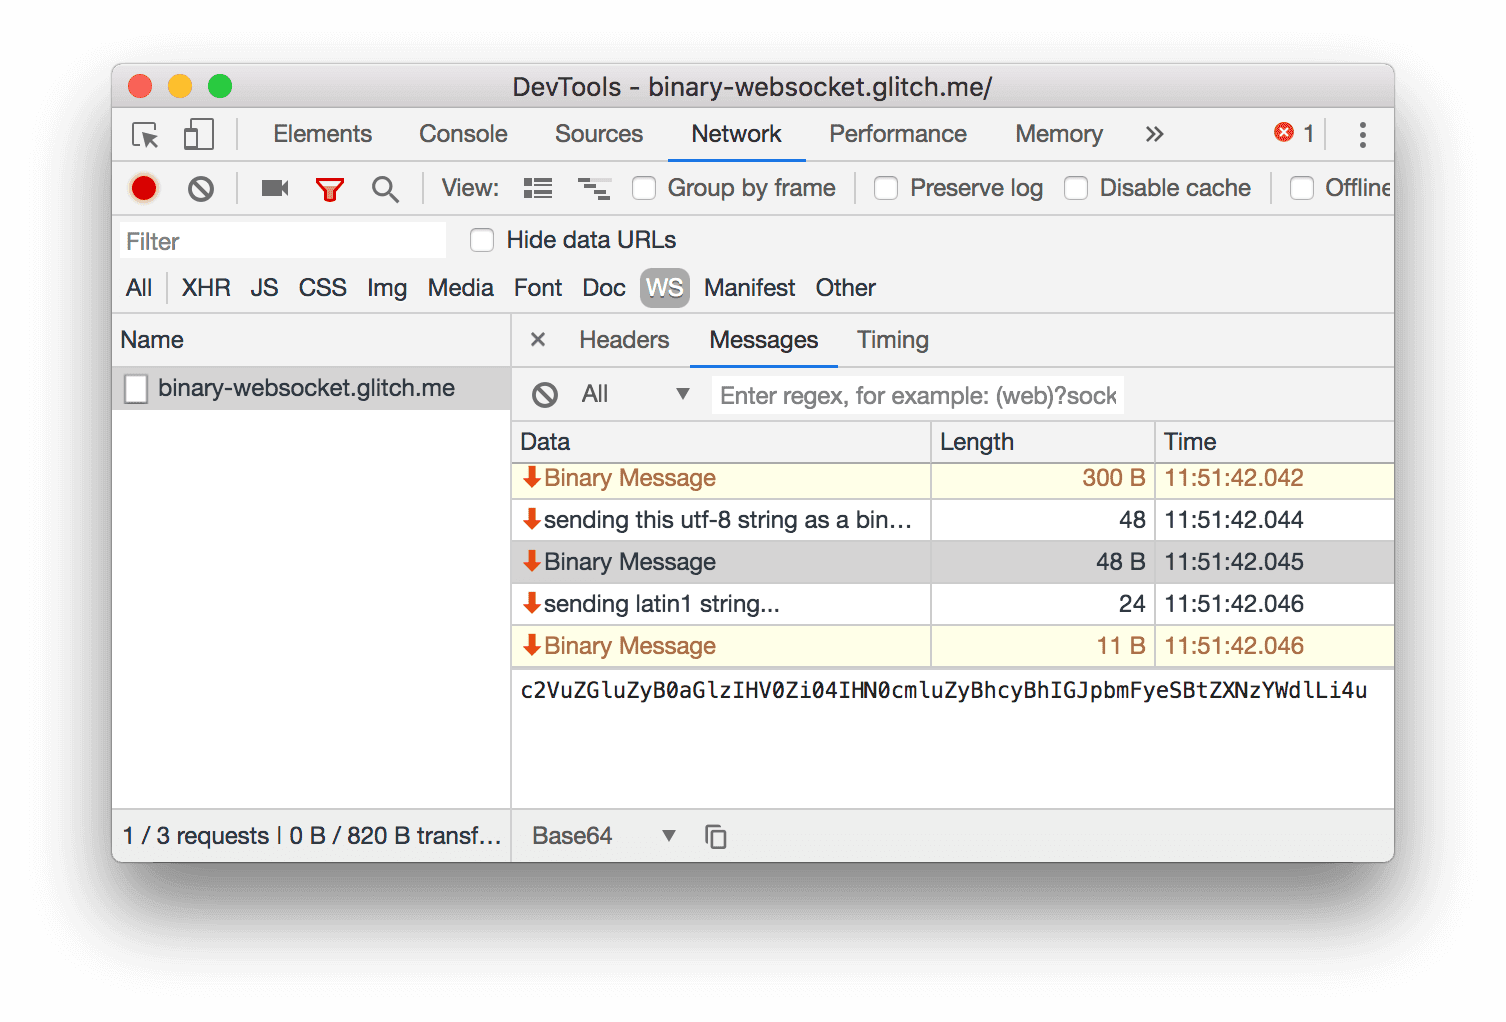Open the network search magnifier icon
1506x1022 pixels.
pos(386,188)
